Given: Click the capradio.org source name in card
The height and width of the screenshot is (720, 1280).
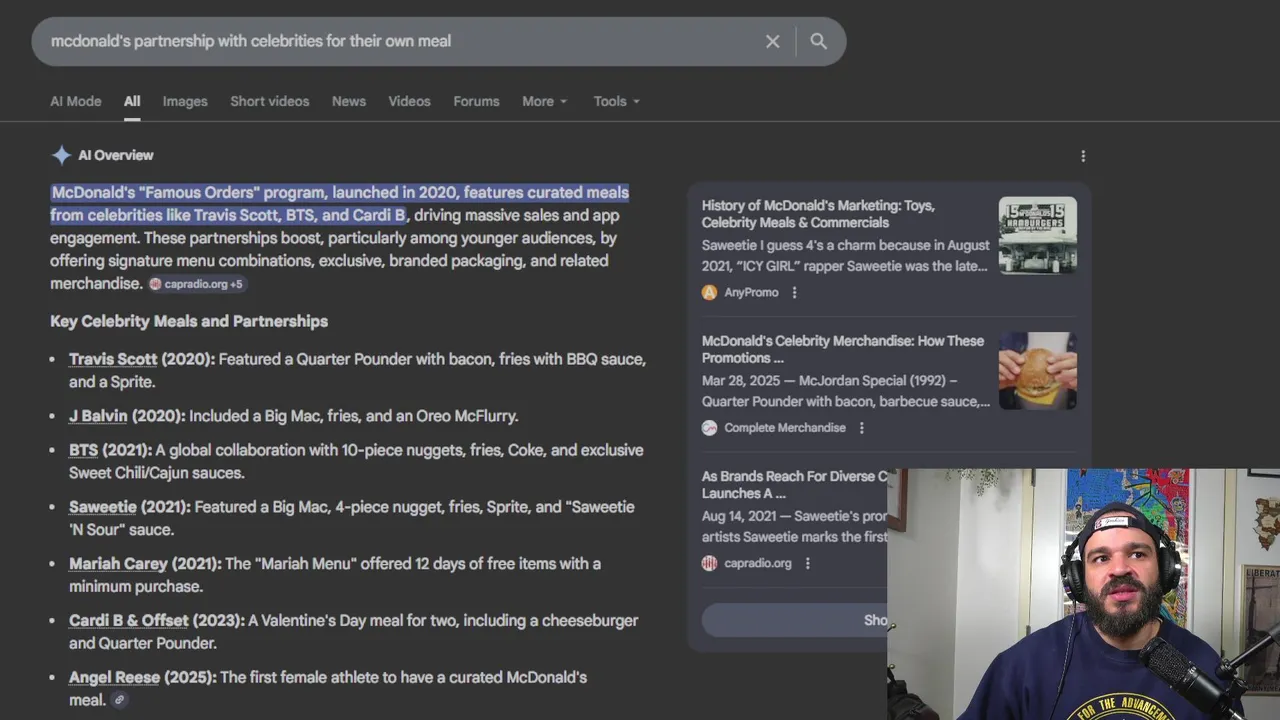Looking at the screenshot, I should point(758,563).
